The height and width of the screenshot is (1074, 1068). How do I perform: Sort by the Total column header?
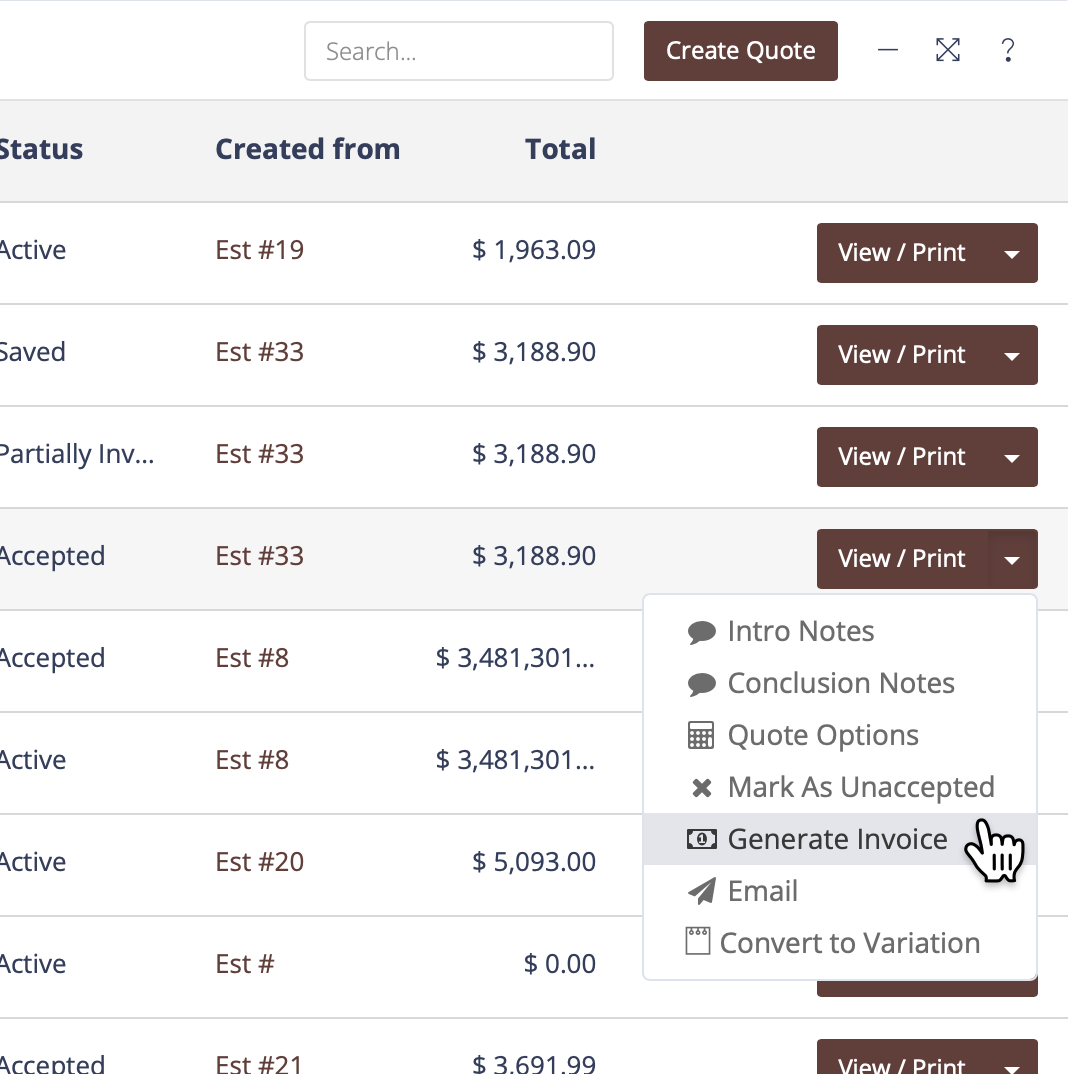tap(560, 149)
